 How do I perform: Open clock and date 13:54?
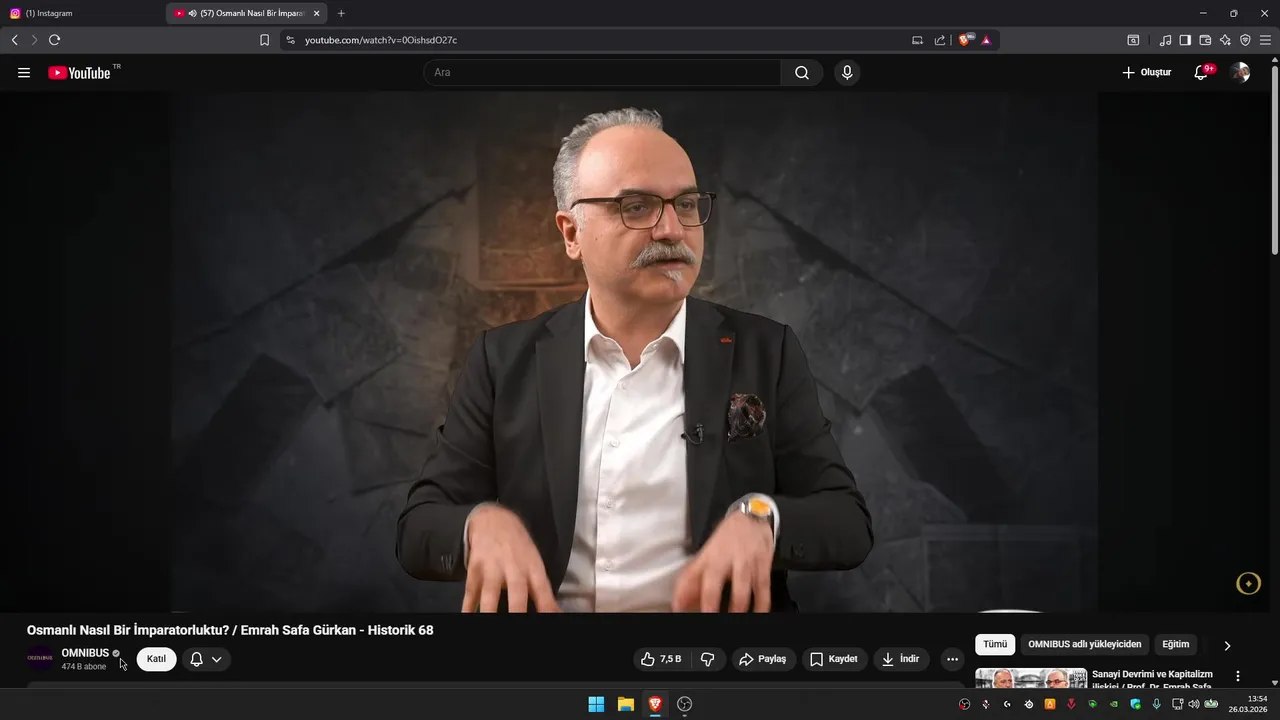[1250, 704]
